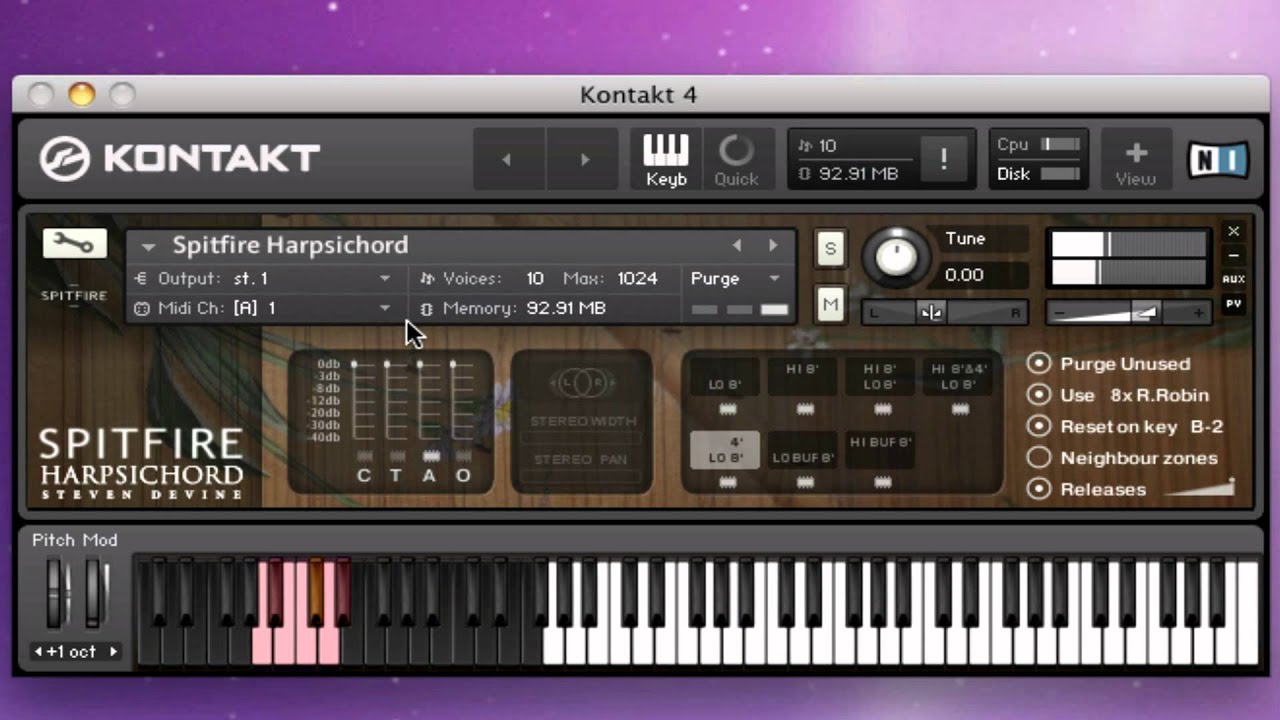The width and height of the screenshot is (1280, 720).
Task: Mute the instrument with the M button
Action: click(x=830, y=304)
